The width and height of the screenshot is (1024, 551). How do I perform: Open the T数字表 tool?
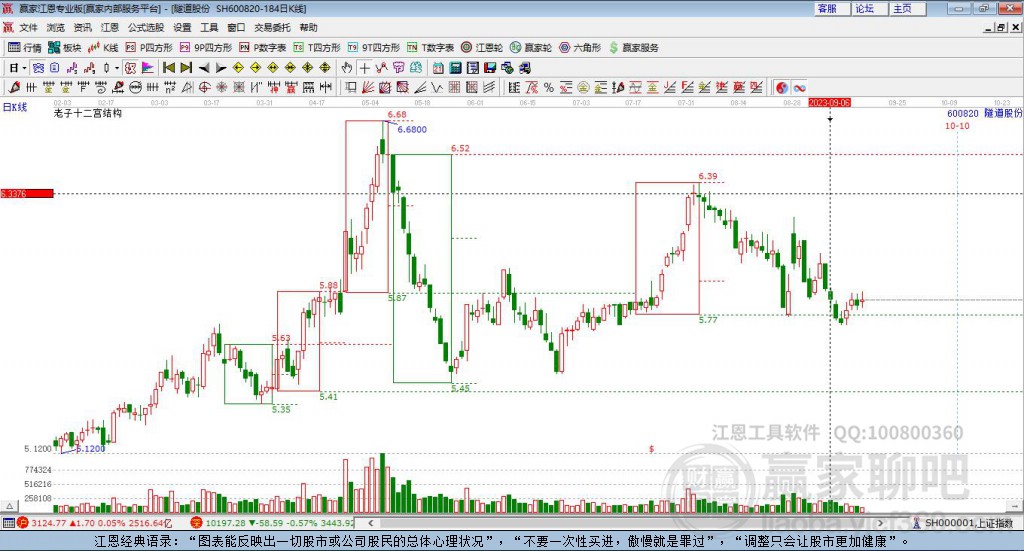430,48
